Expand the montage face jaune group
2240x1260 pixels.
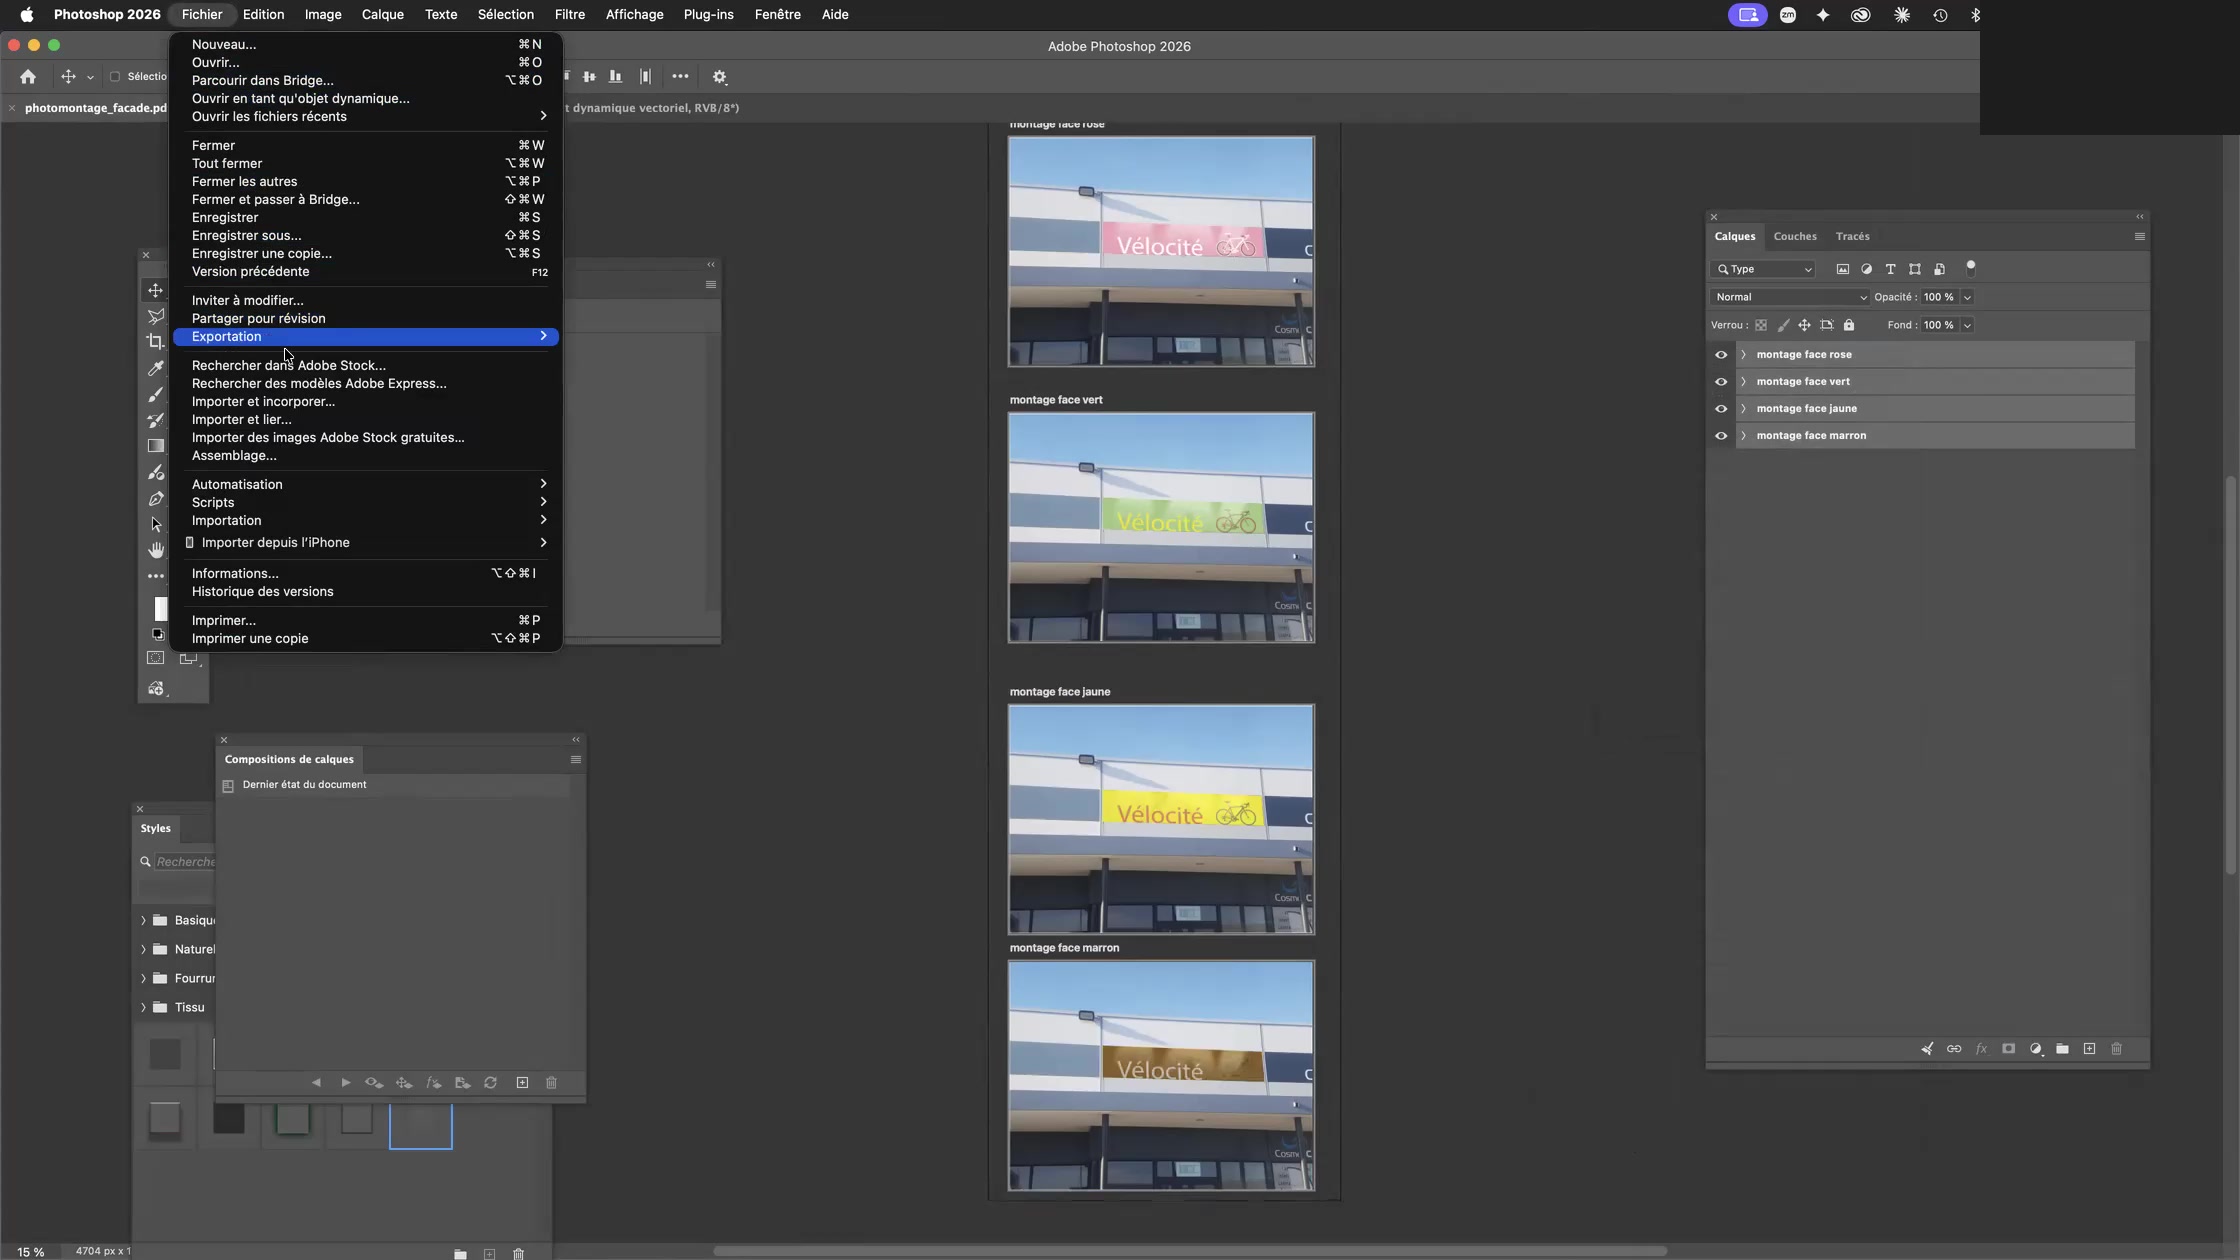(1743, 409)
